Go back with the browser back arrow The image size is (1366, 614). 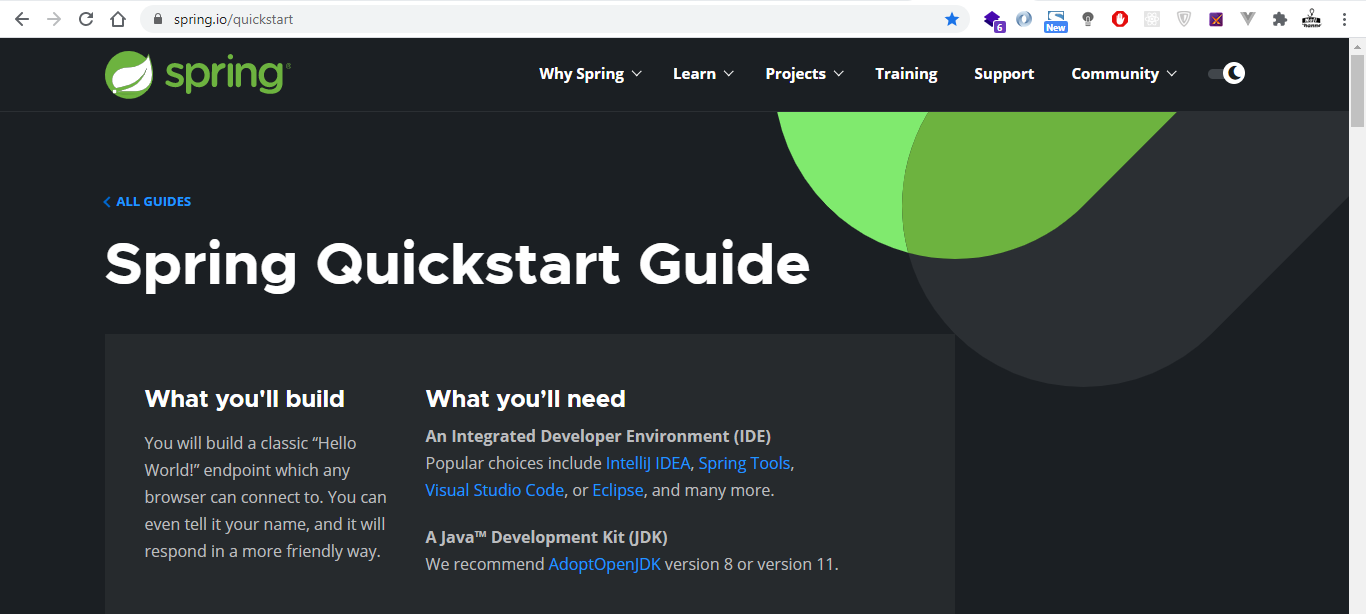(x=21, y=19)
